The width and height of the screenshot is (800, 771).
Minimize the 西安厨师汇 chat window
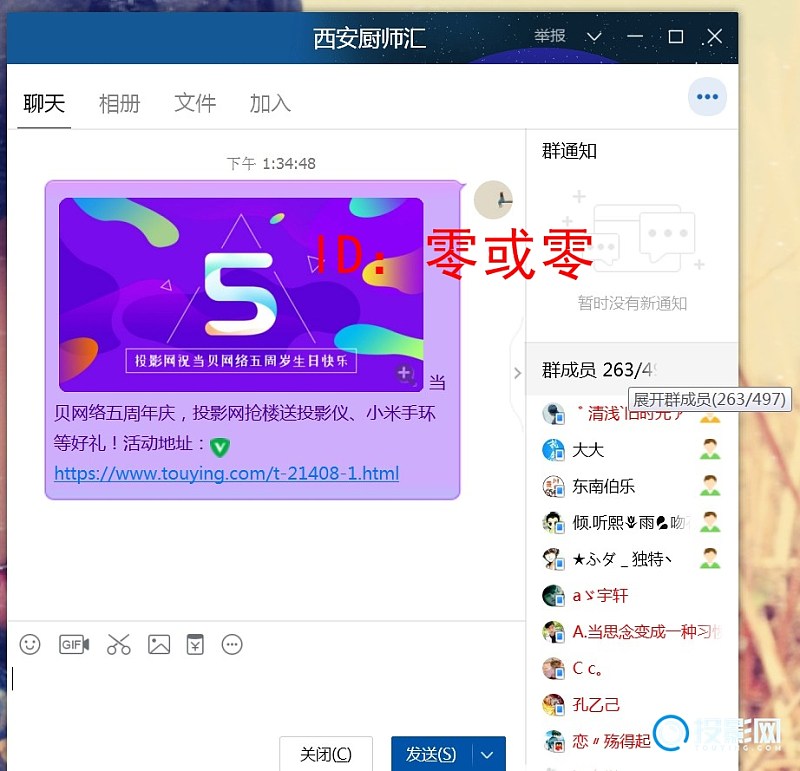click(x=635, y=36)
